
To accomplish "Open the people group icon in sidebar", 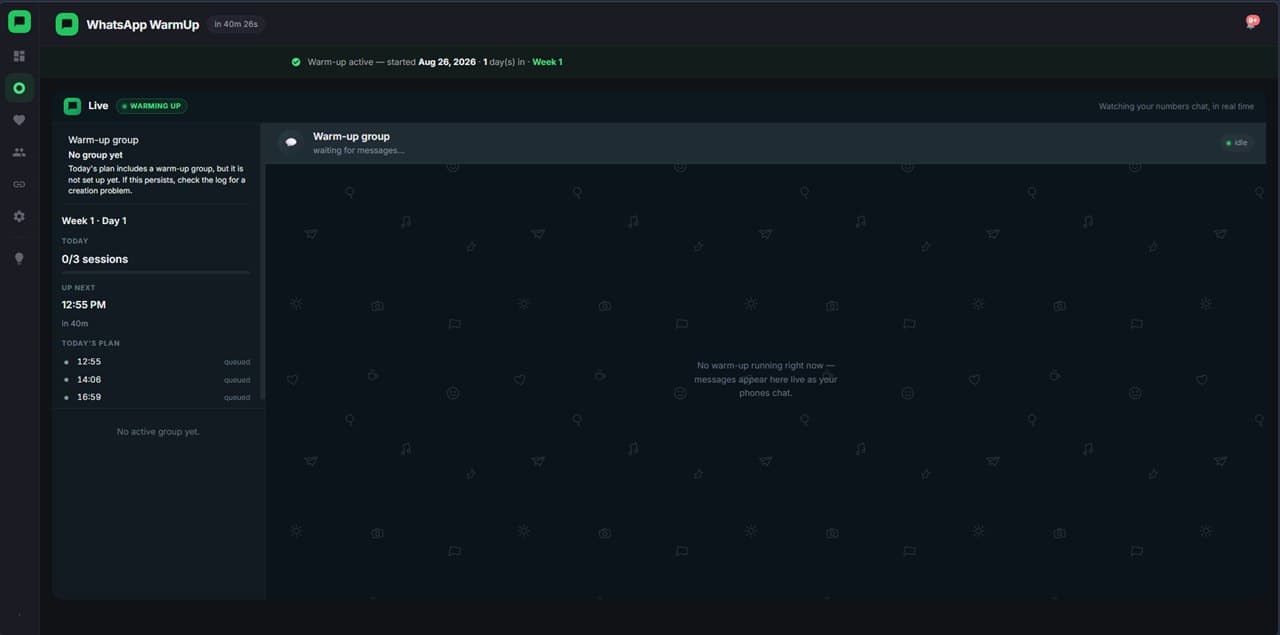I will [19, 152].
